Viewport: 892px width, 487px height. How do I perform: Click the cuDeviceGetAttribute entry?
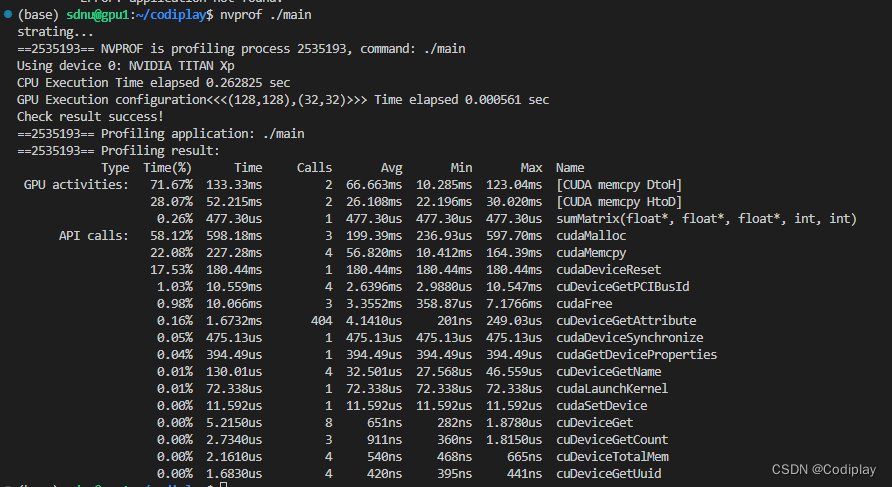626,321
